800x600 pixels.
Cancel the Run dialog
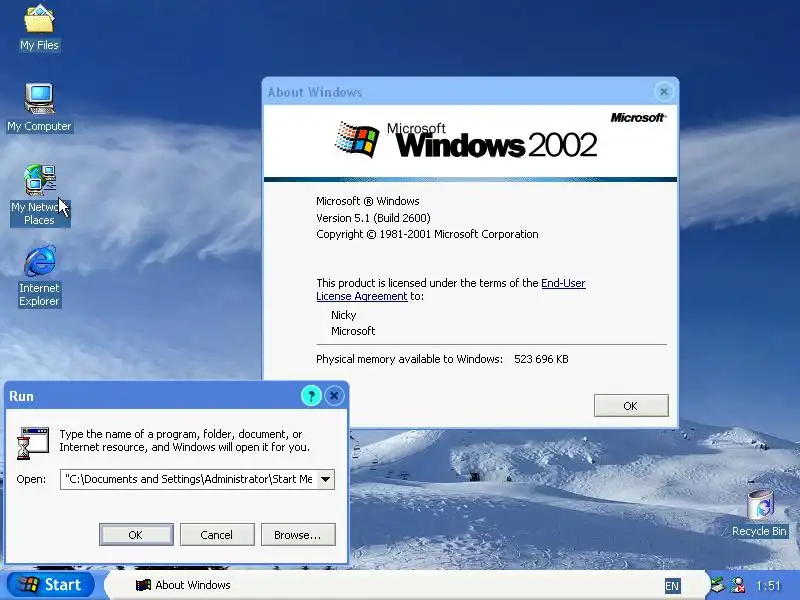[217, 535]
